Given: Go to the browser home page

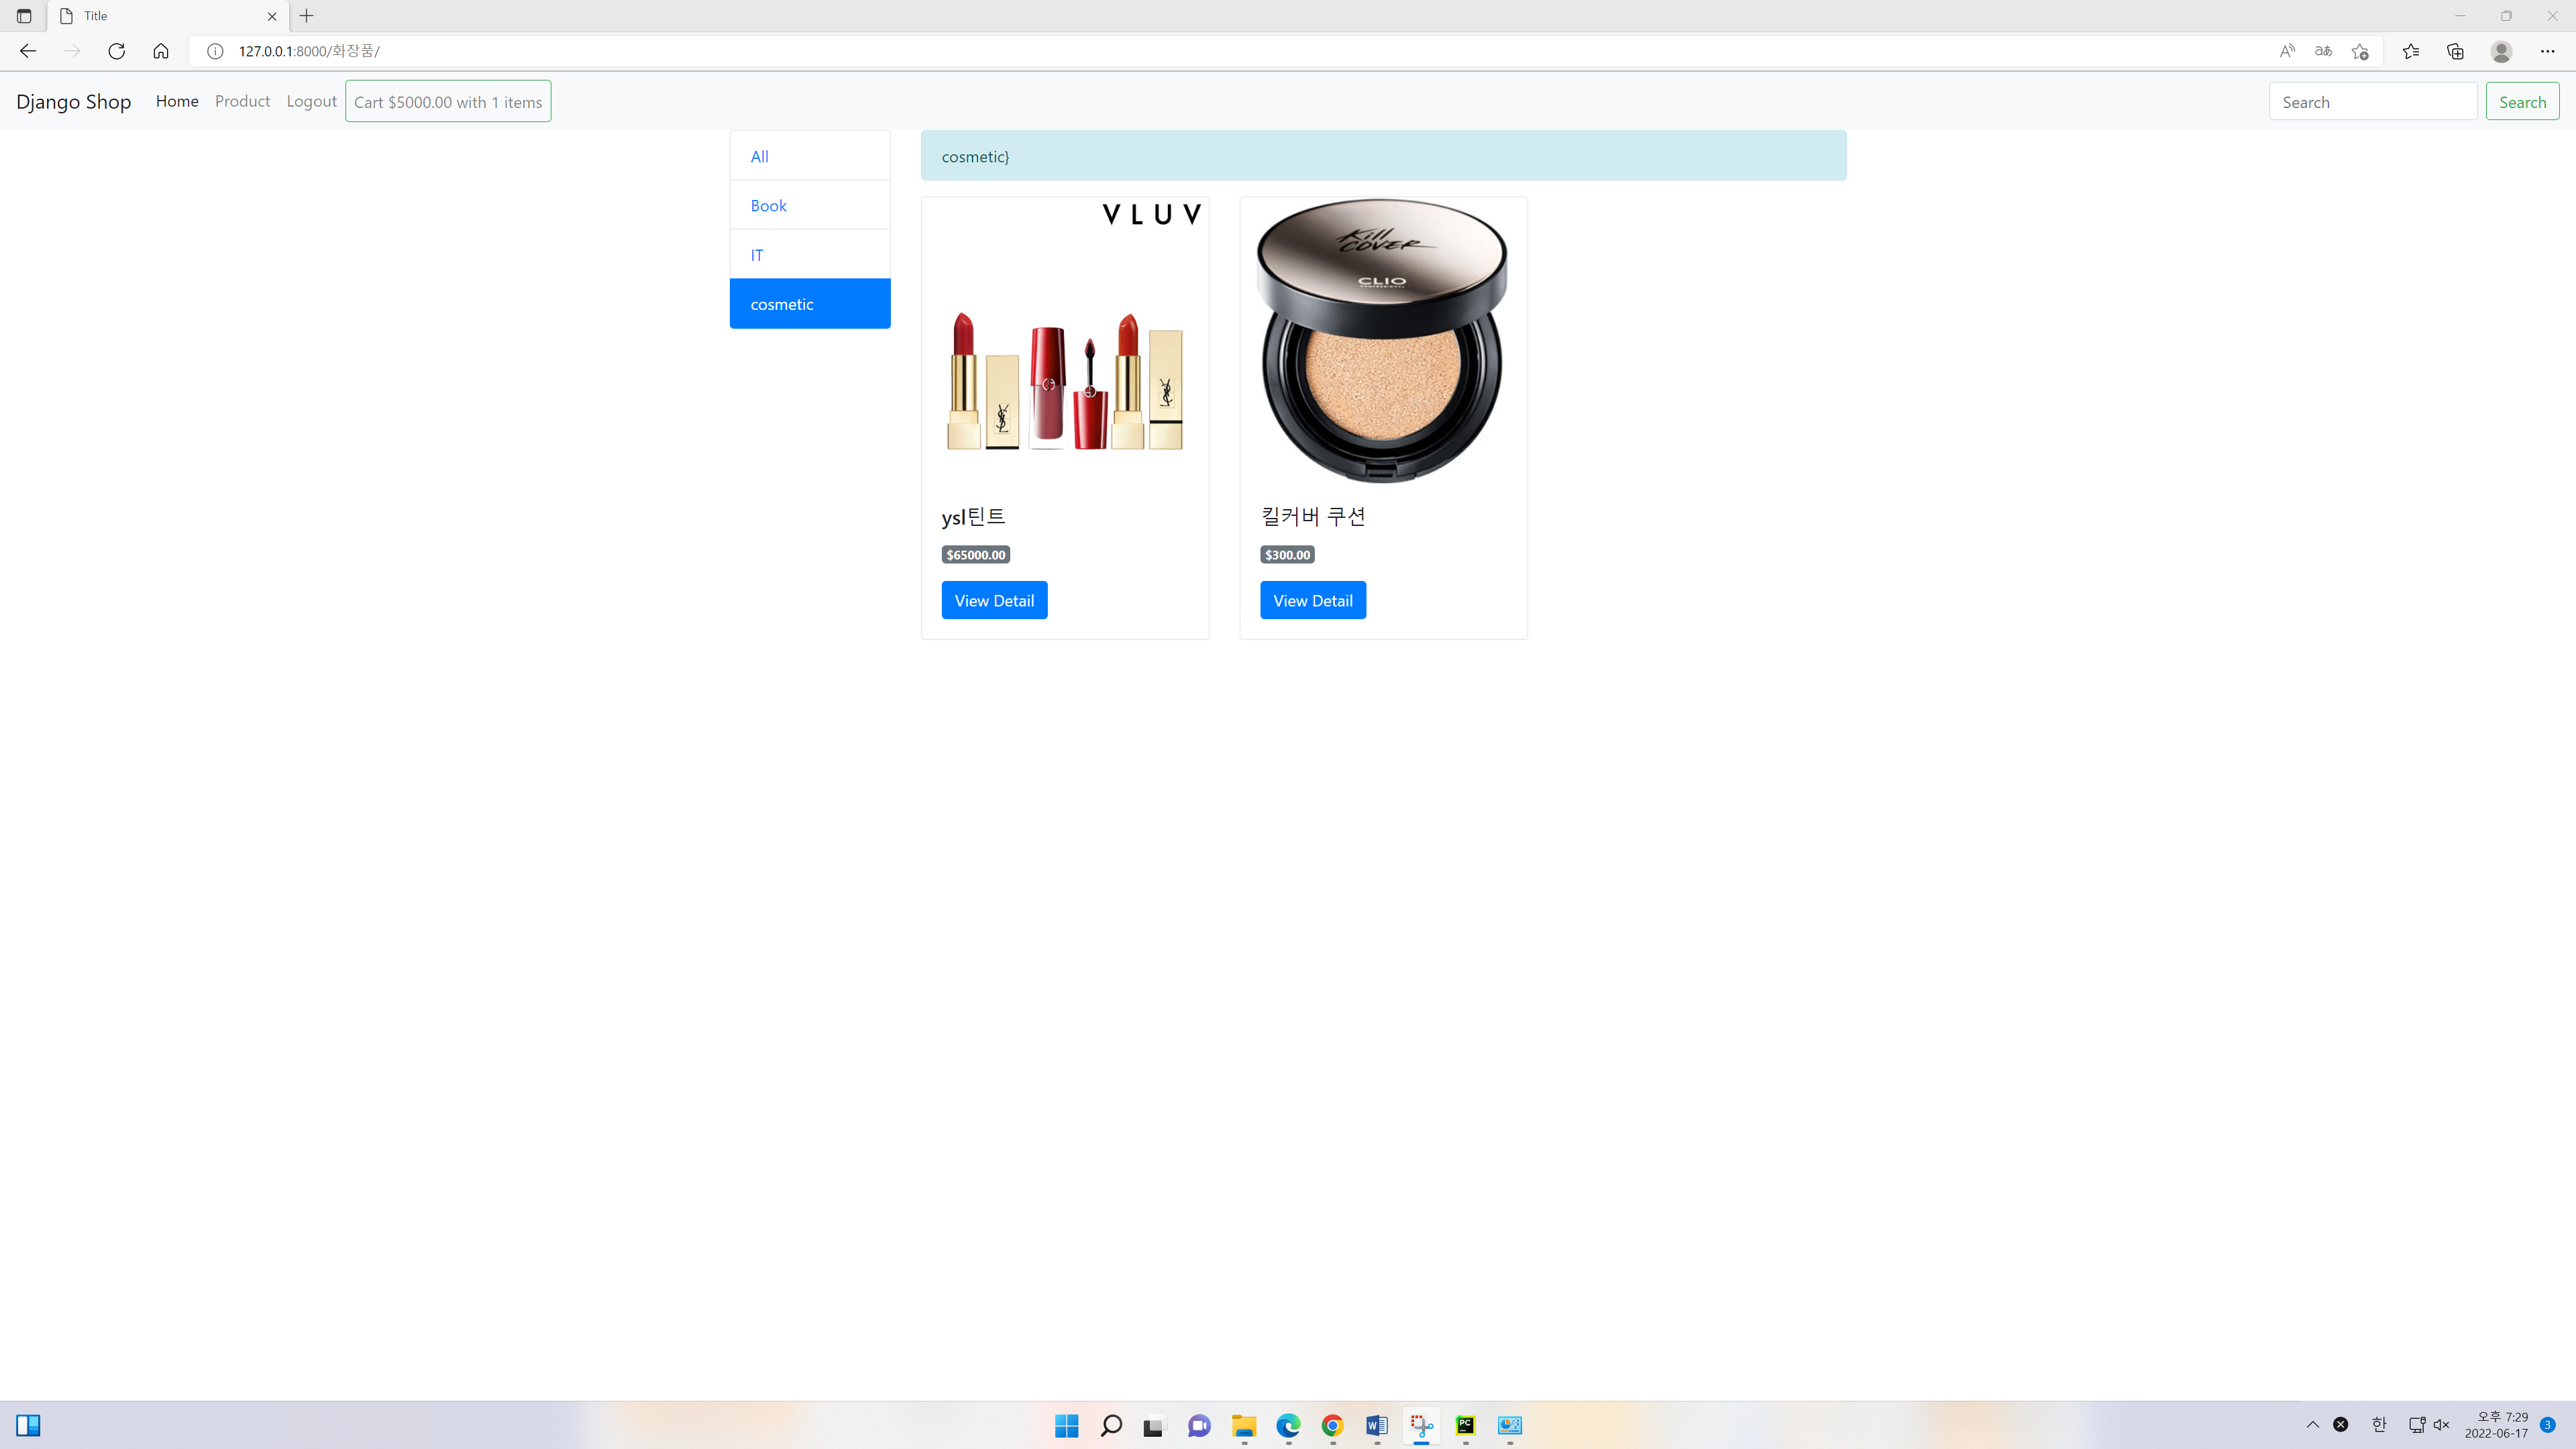Looking at the screenshot, I should 160,50.
